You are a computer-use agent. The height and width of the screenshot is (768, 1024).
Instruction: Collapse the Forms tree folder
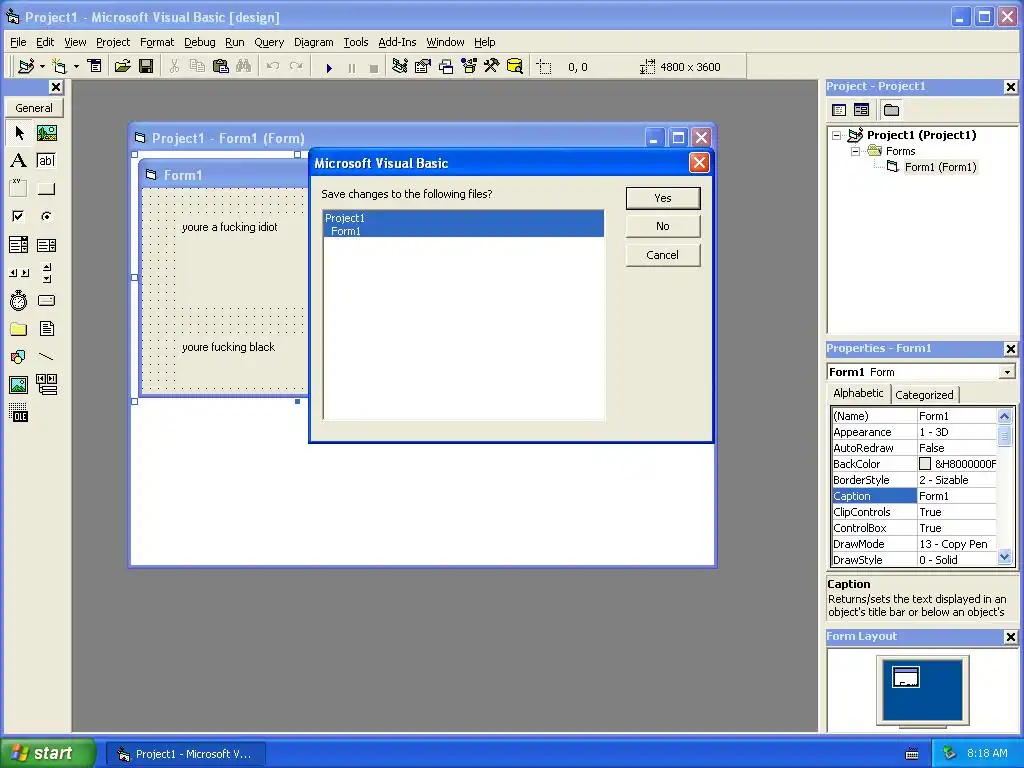coord(855,152)
